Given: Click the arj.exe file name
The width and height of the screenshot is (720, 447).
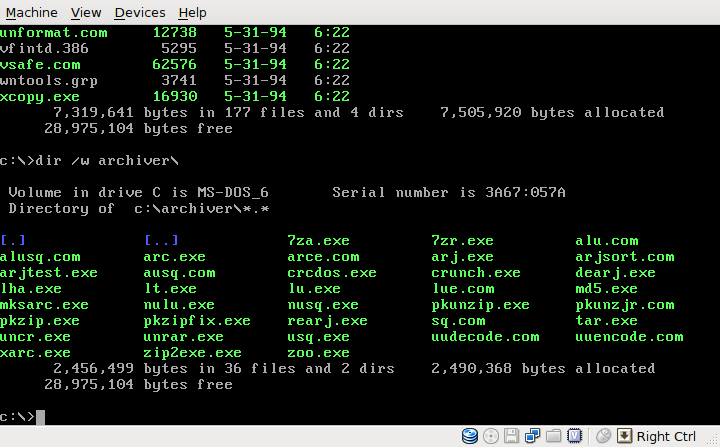Looking at the screenshot, I should 462,257.
